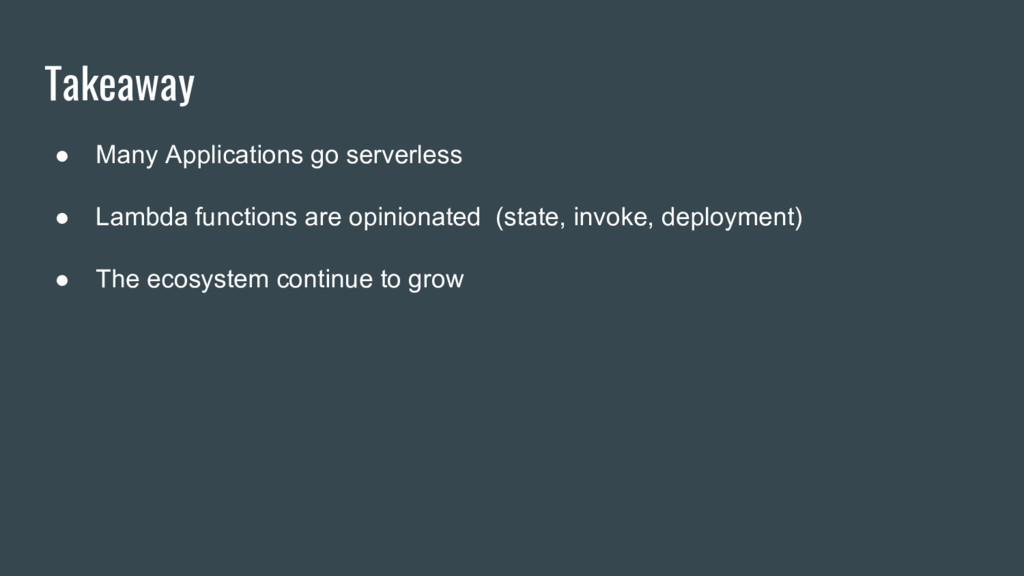Click the word The in third bullet
Viewport: 1024px width, 576px height.
pyautogui.click(x=118, y=279)
